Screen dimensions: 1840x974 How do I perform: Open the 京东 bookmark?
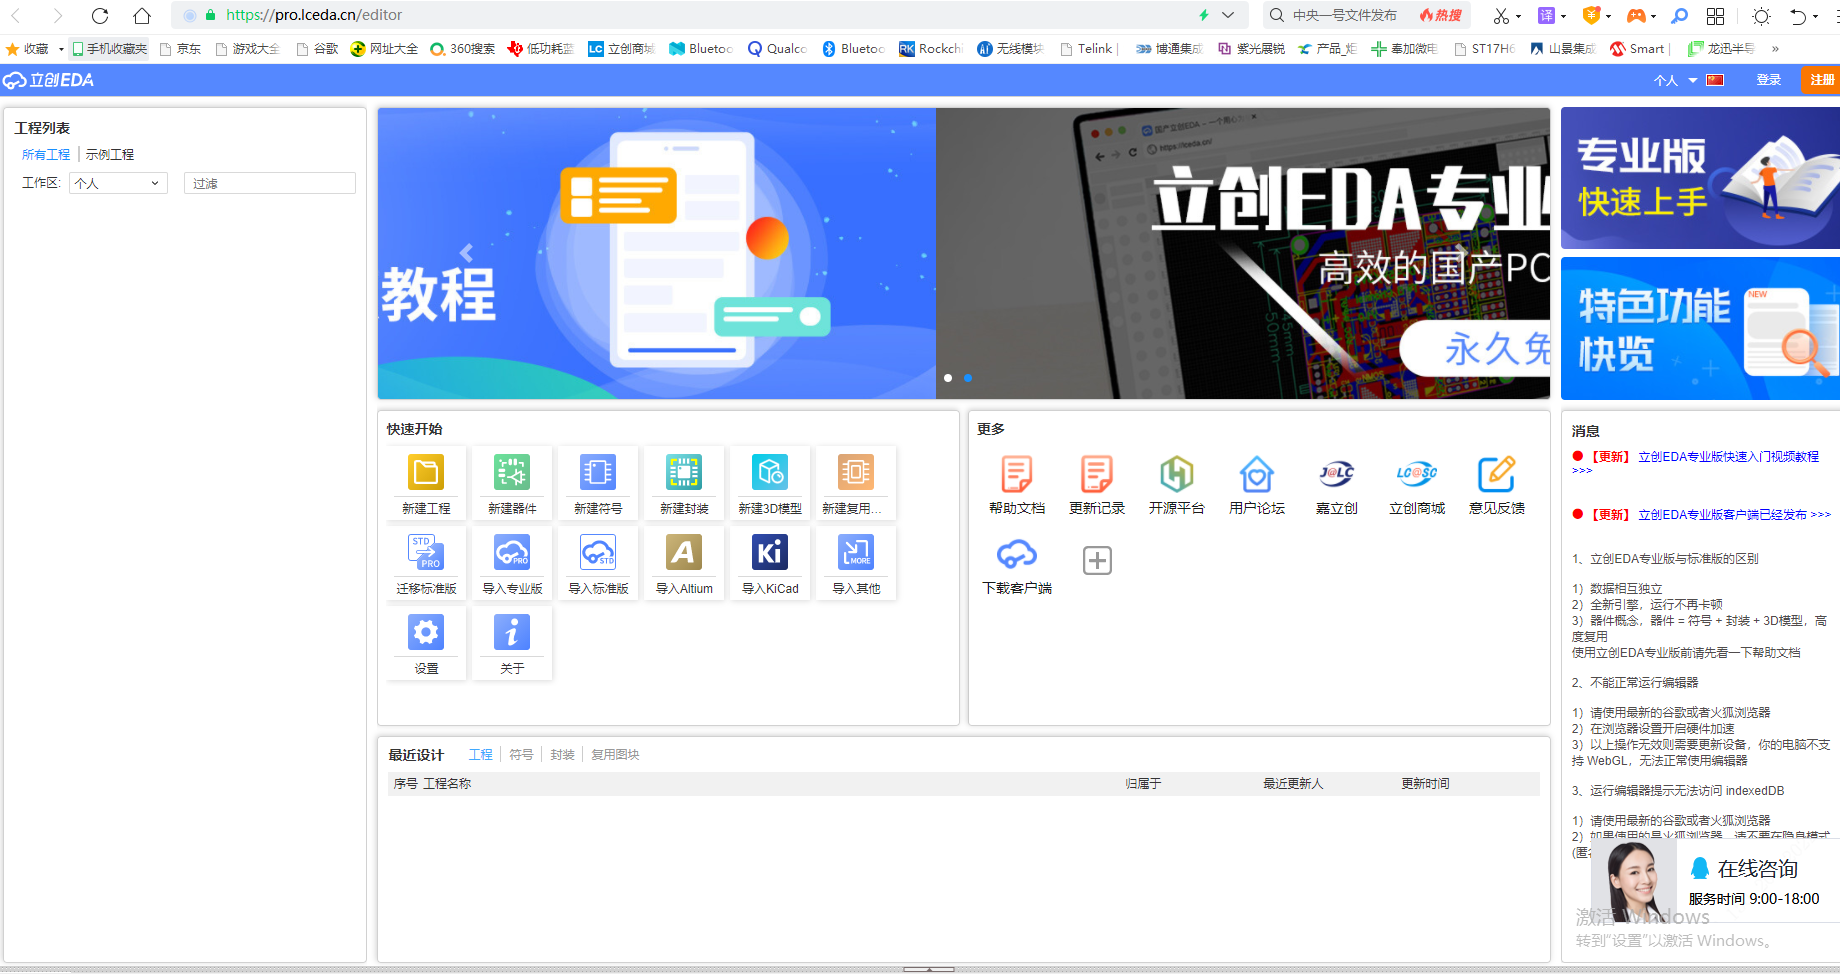pyautogui.click(x=180, y=48)
